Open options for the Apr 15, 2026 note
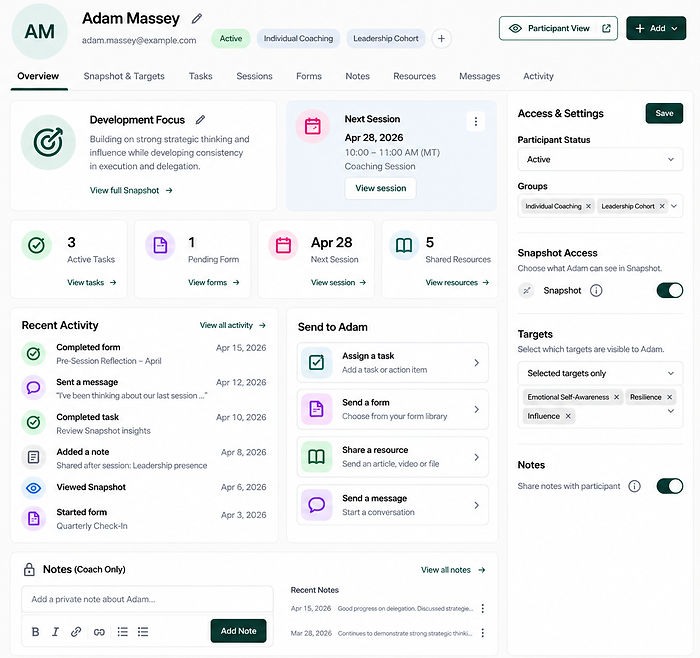The width and height of the screenshot is (700, 658). (x=483, y=608)
